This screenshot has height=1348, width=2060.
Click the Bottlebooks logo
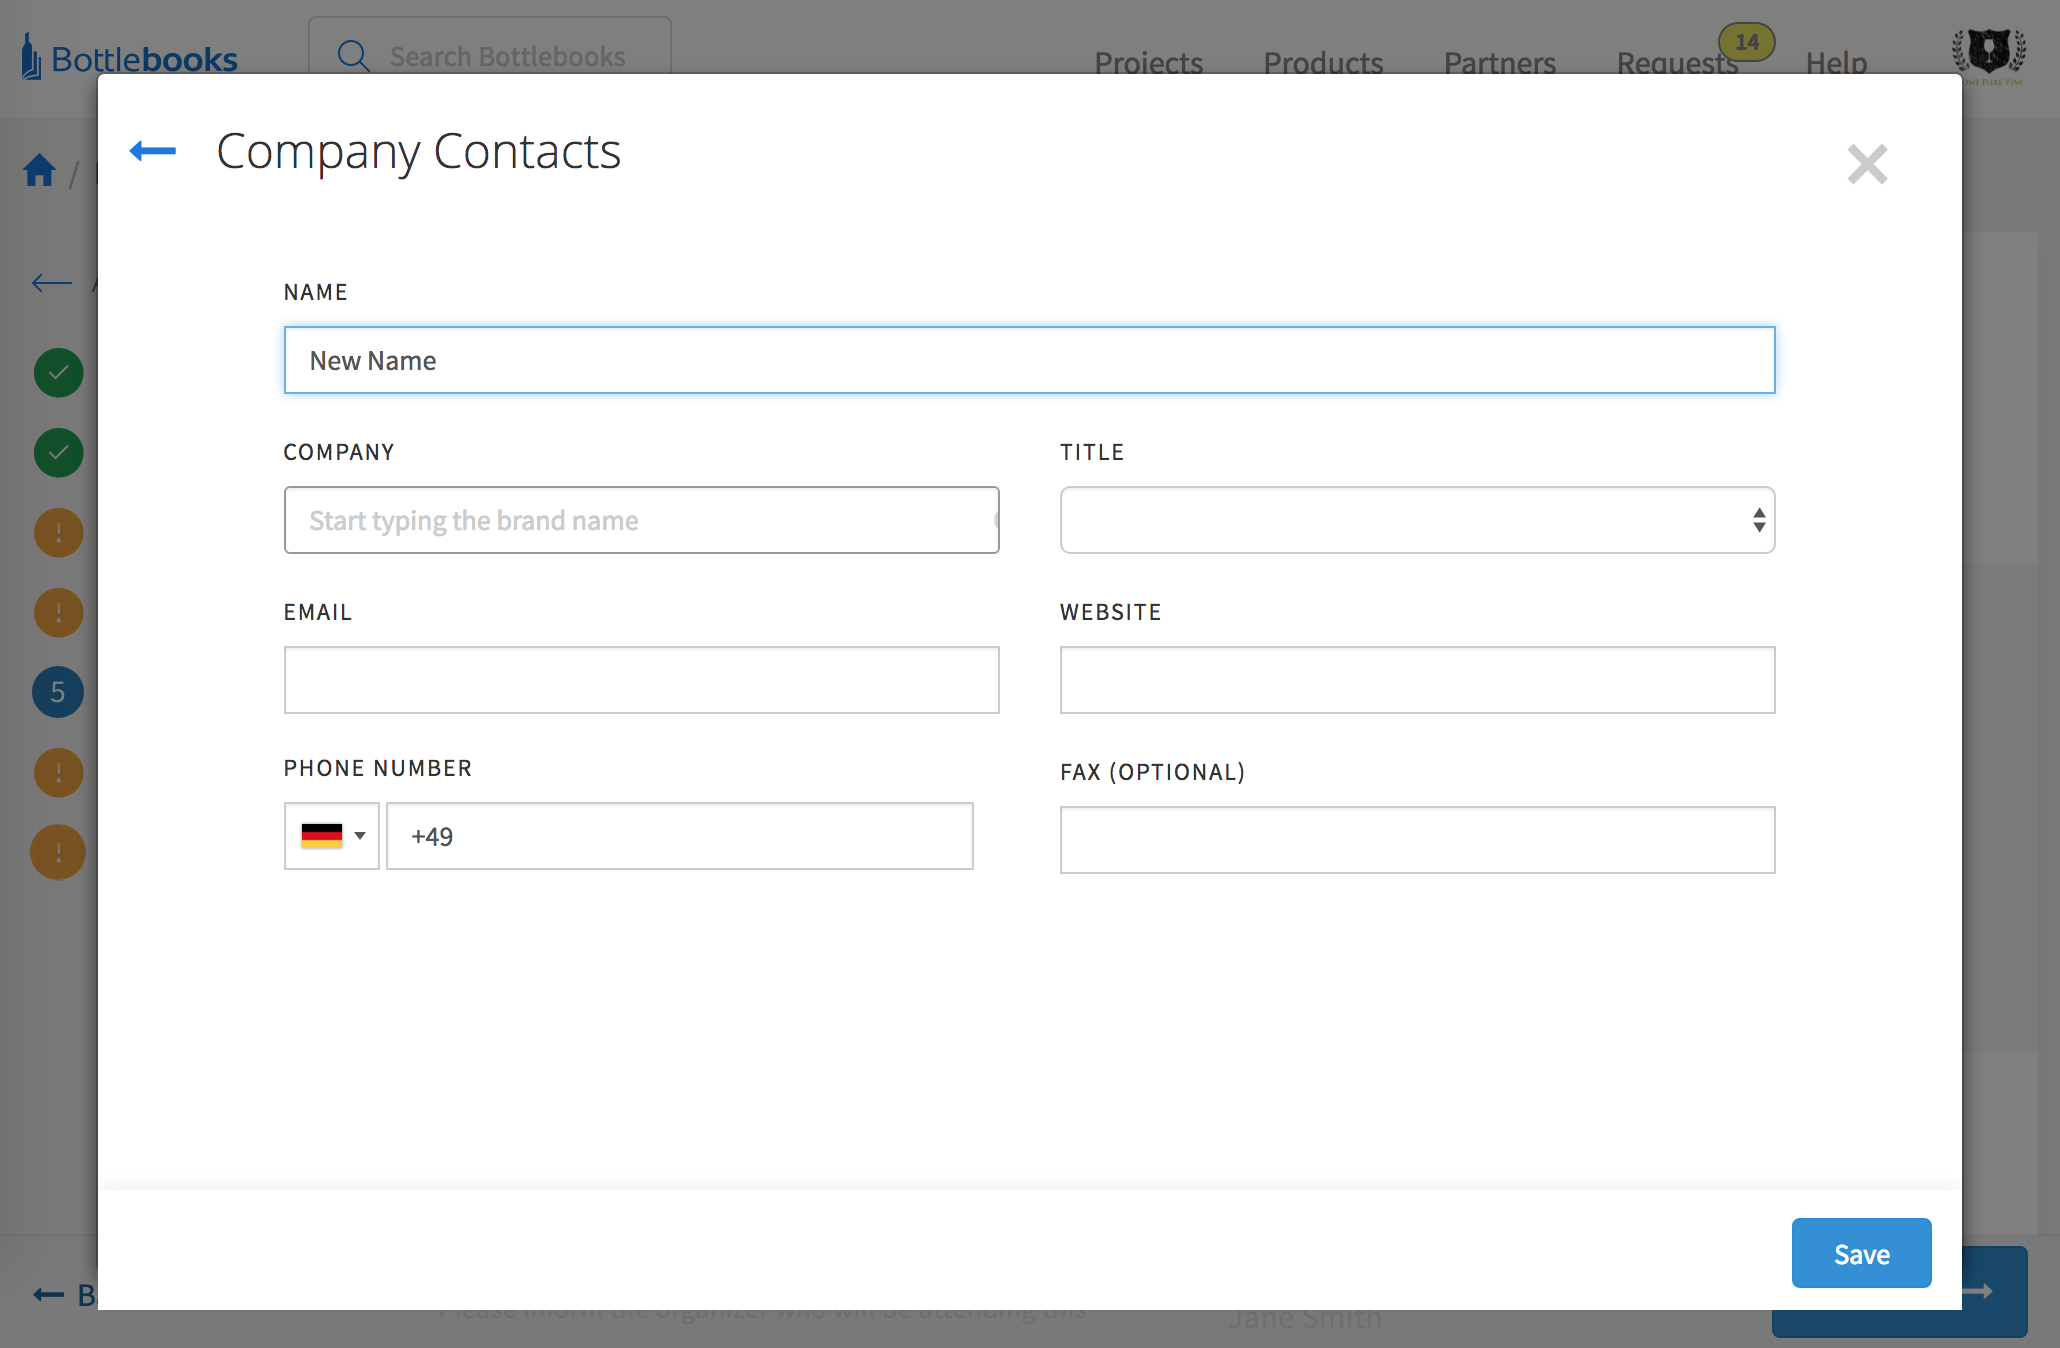(x=130, y=58)
